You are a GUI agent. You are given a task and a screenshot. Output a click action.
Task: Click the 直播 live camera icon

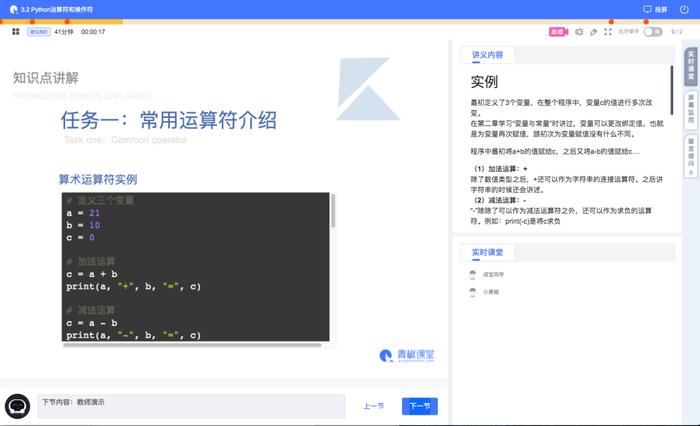[558, 32]
